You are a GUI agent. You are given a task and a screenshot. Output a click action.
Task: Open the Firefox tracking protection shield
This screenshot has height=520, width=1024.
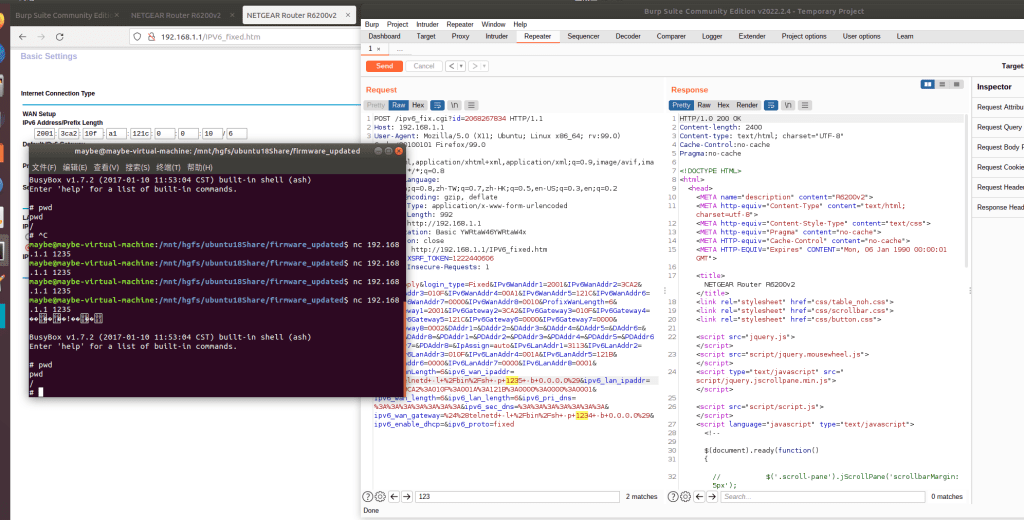pyautogui.click(x=137, y=37)
